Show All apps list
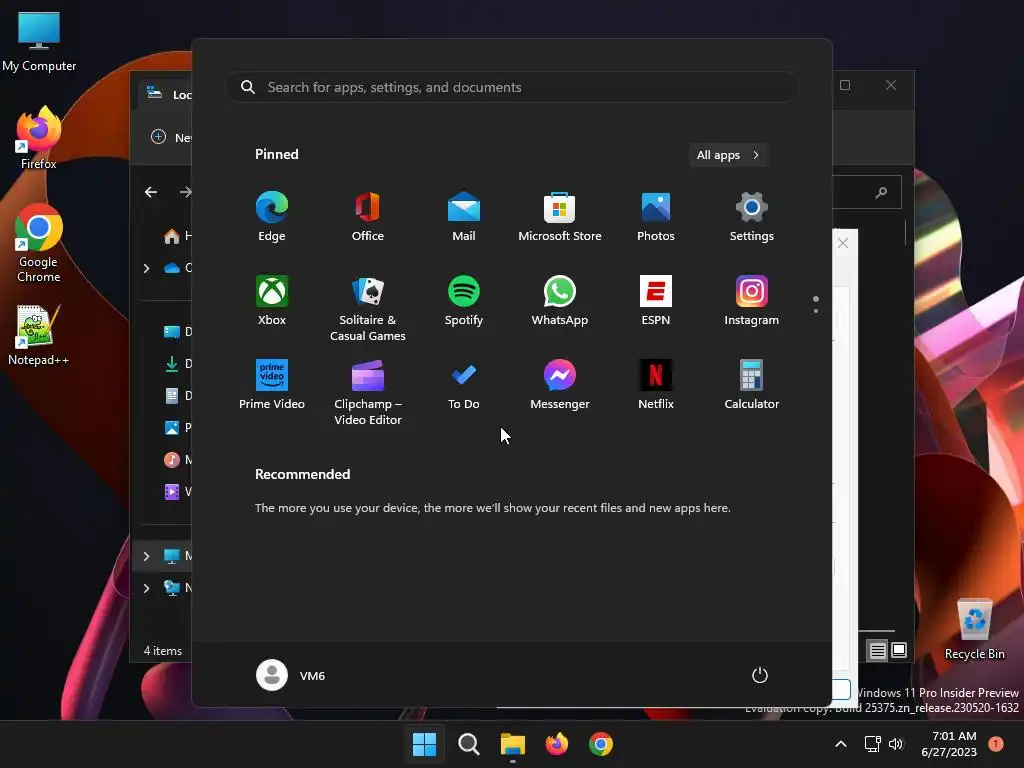Image resolution: width=1024 pixels, height=768 pixels. coord(728,155)
